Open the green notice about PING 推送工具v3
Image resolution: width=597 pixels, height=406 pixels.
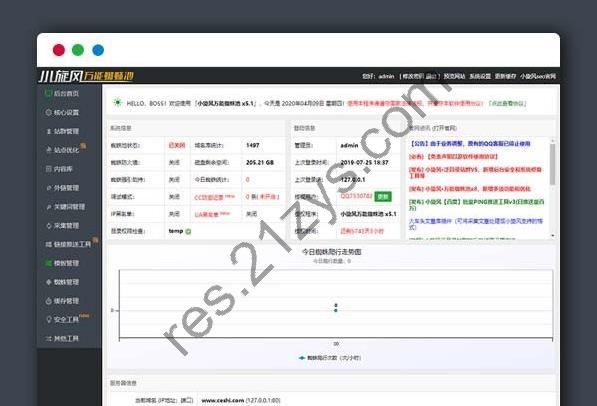pyautogui.click(x=477, y=205)
